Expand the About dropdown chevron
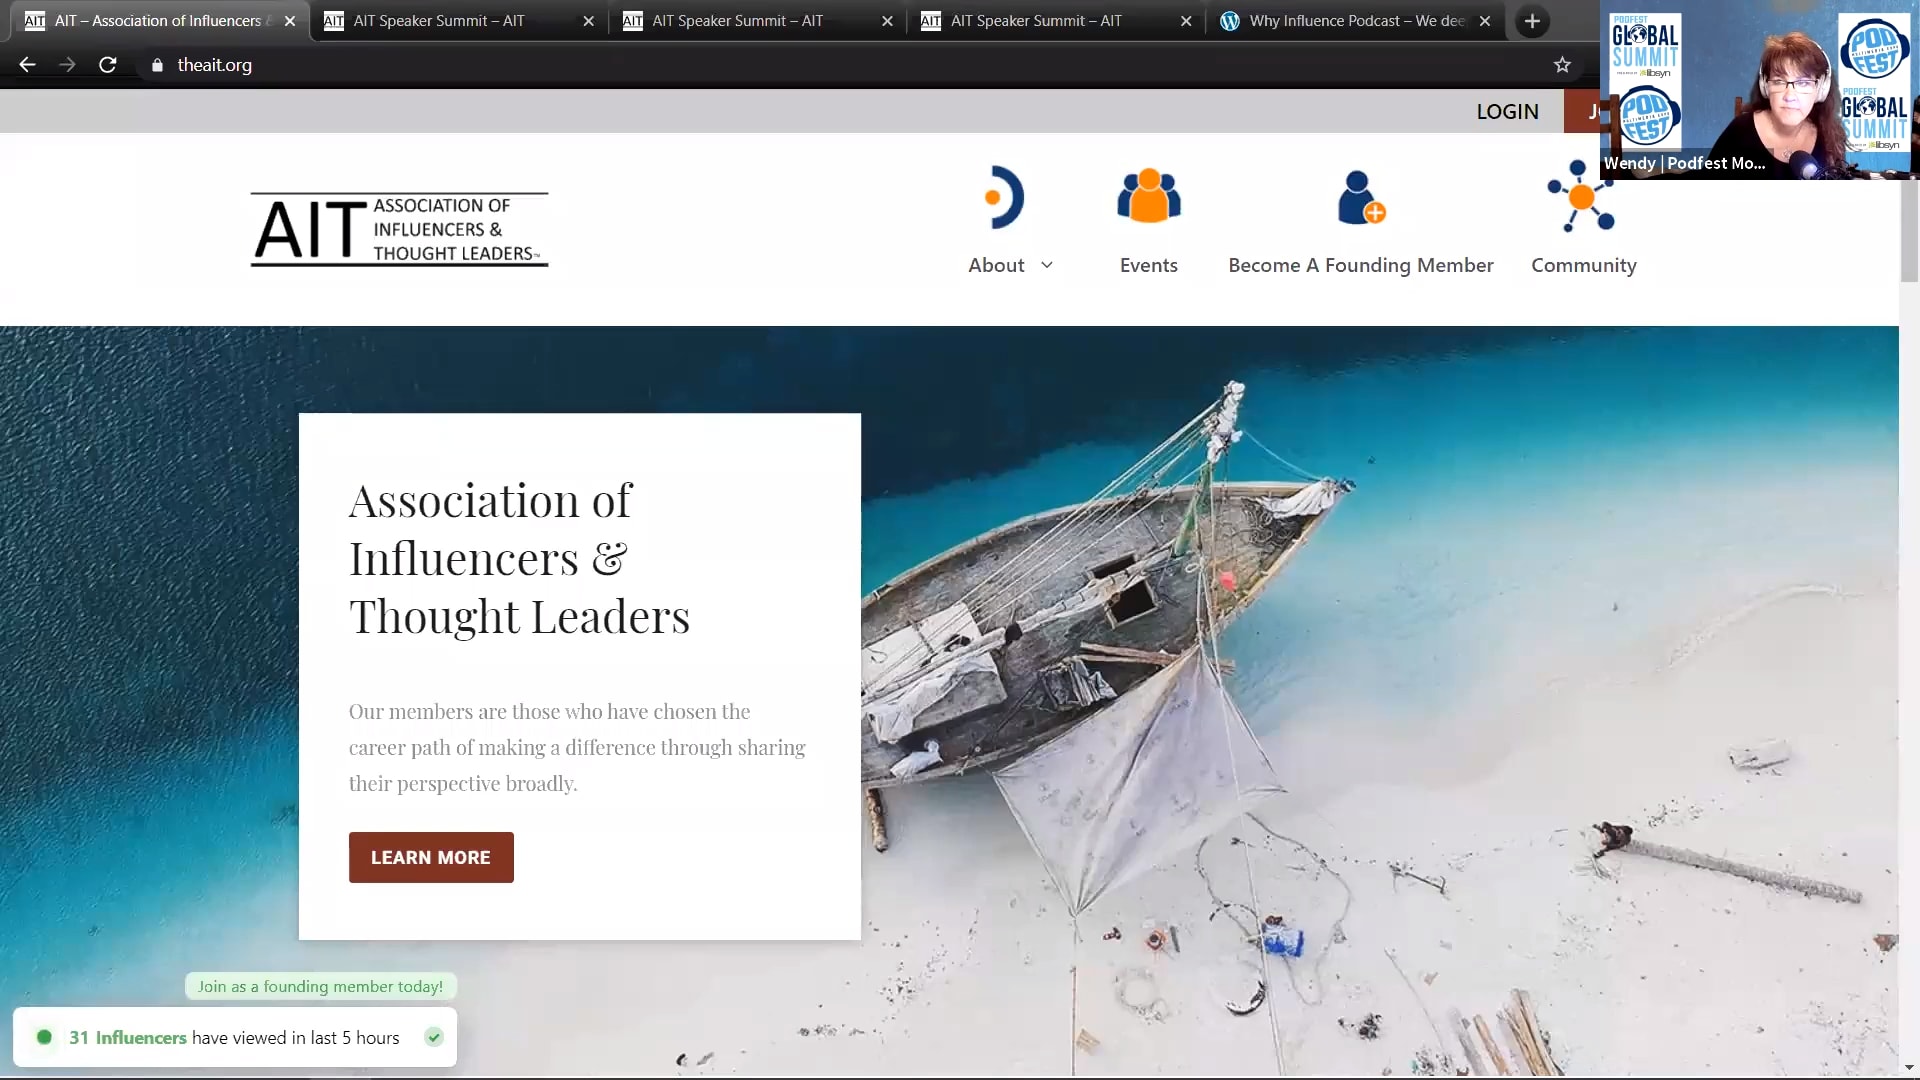Viewport: 1920px width, 1080px height. tap(1047, 265)
